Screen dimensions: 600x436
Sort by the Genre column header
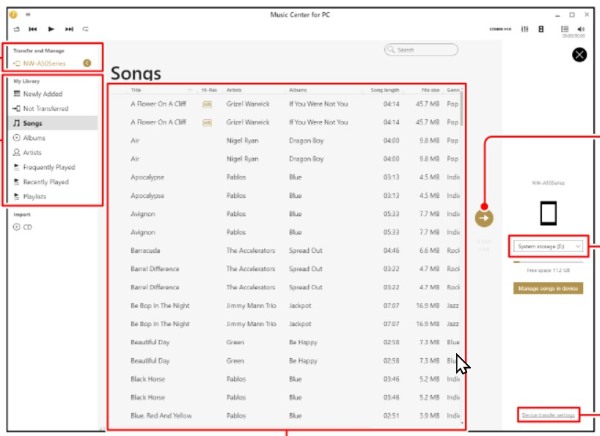[453, 90]
